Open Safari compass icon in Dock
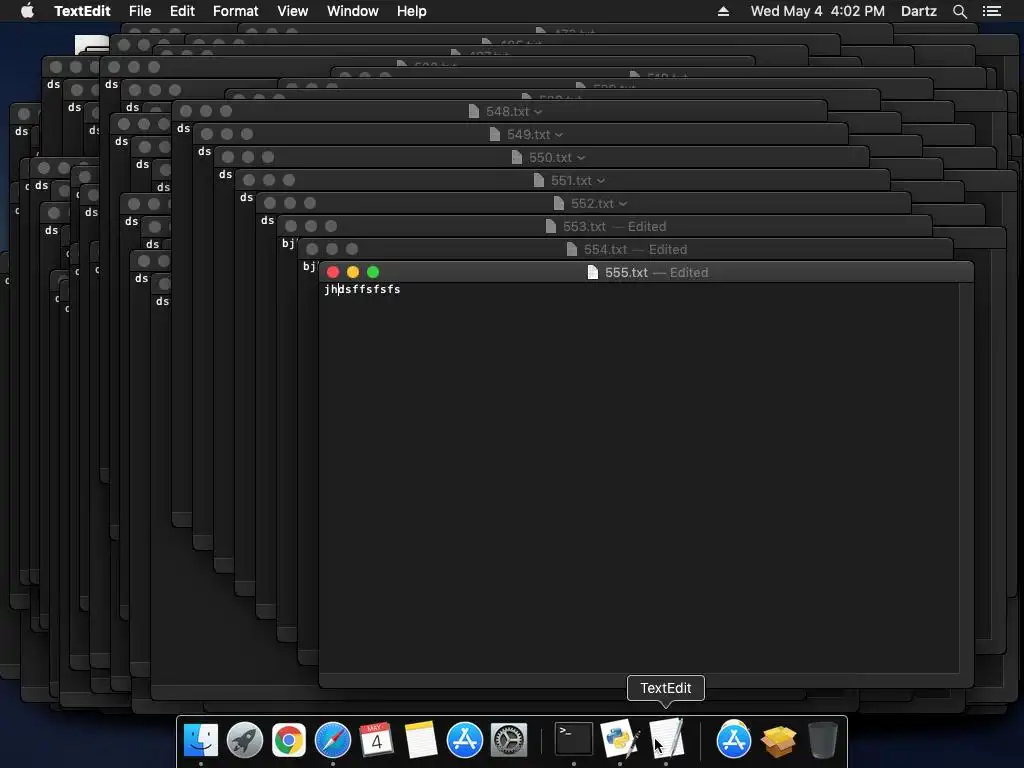 pos(333,740)
